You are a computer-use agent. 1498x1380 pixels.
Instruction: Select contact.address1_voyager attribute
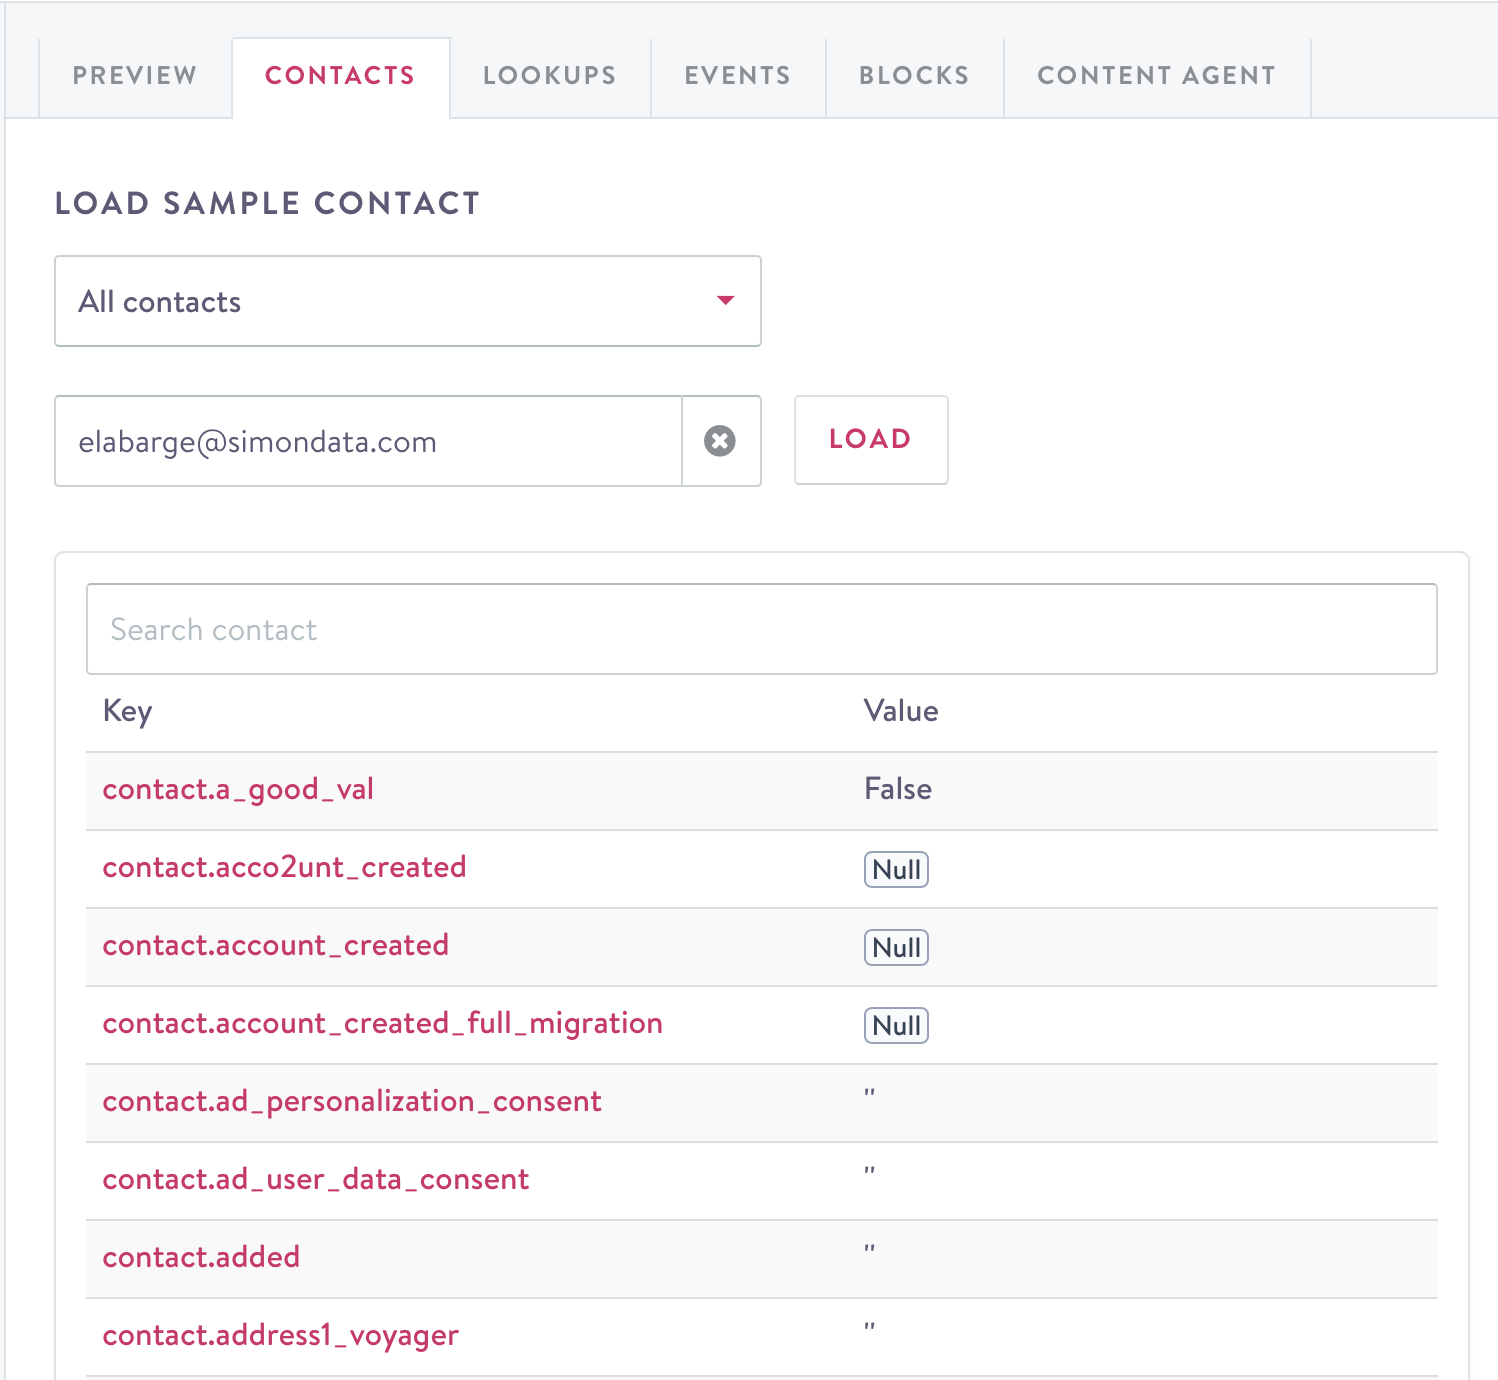click(x=280, y=1335)
